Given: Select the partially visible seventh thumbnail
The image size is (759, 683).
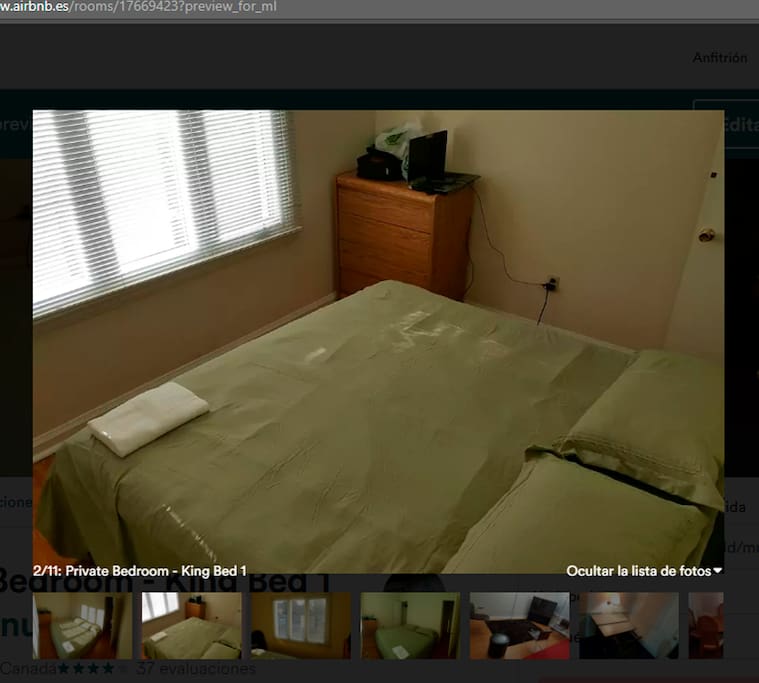Looking at the screenshot, I should (x=706, y=625).
